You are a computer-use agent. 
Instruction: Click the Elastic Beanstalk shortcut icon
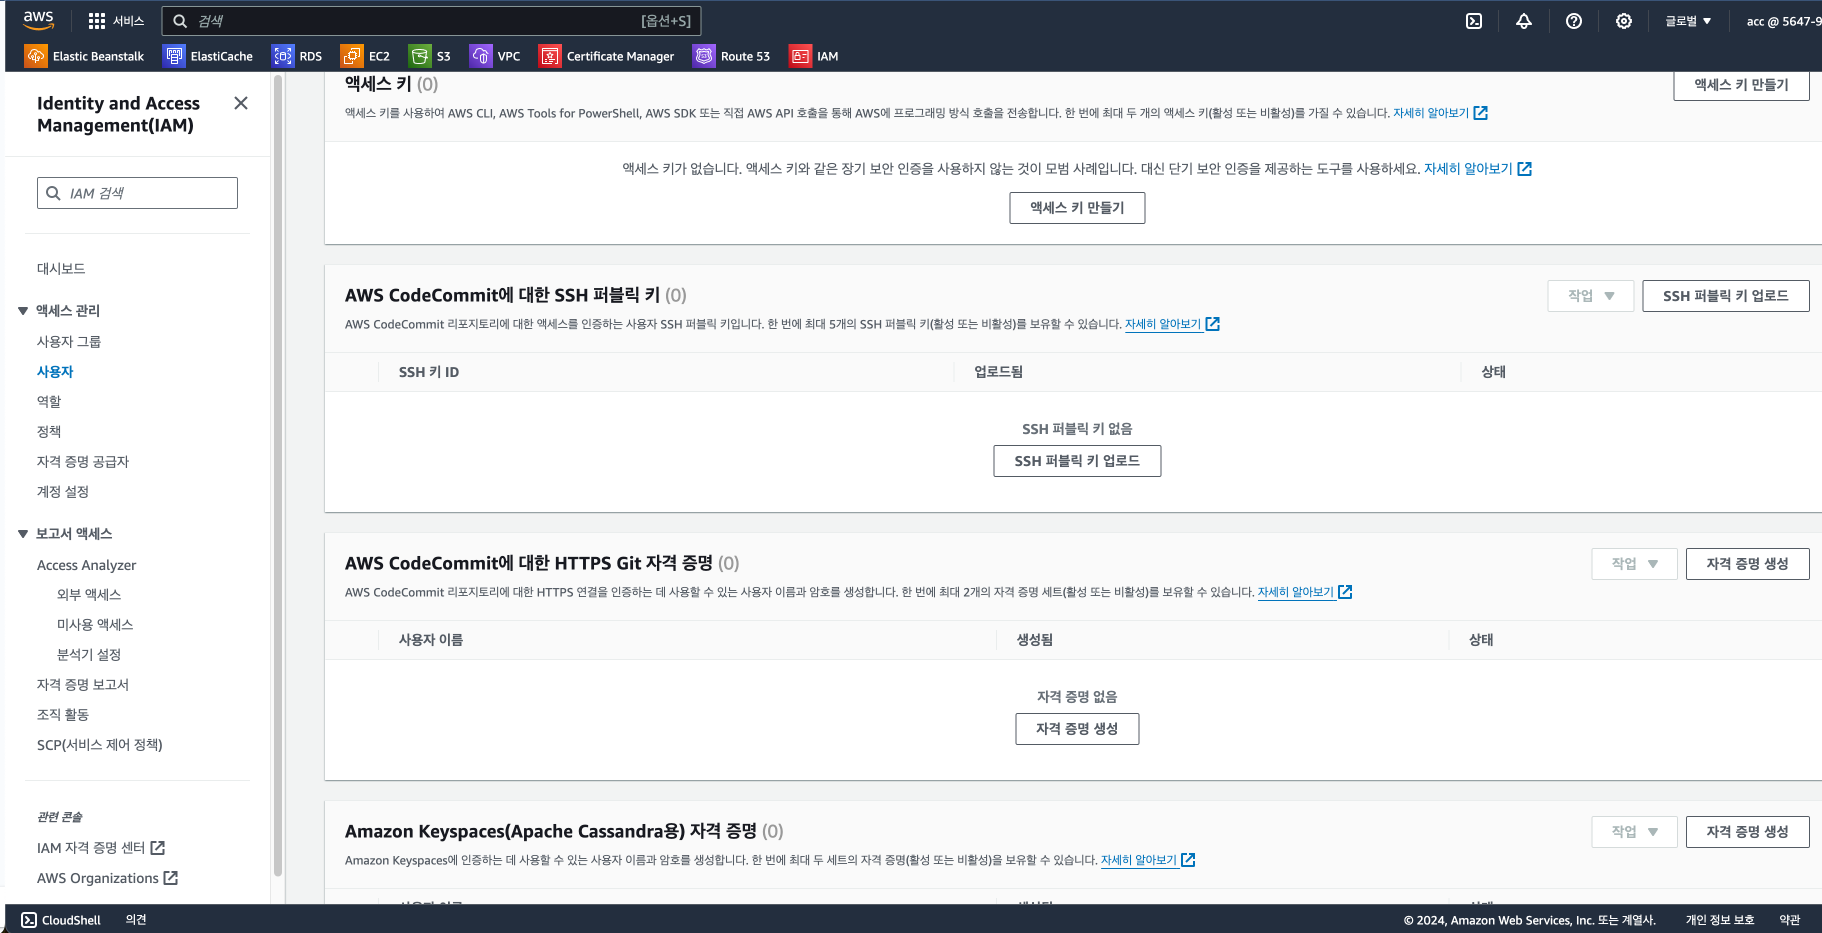coord(36,56)
